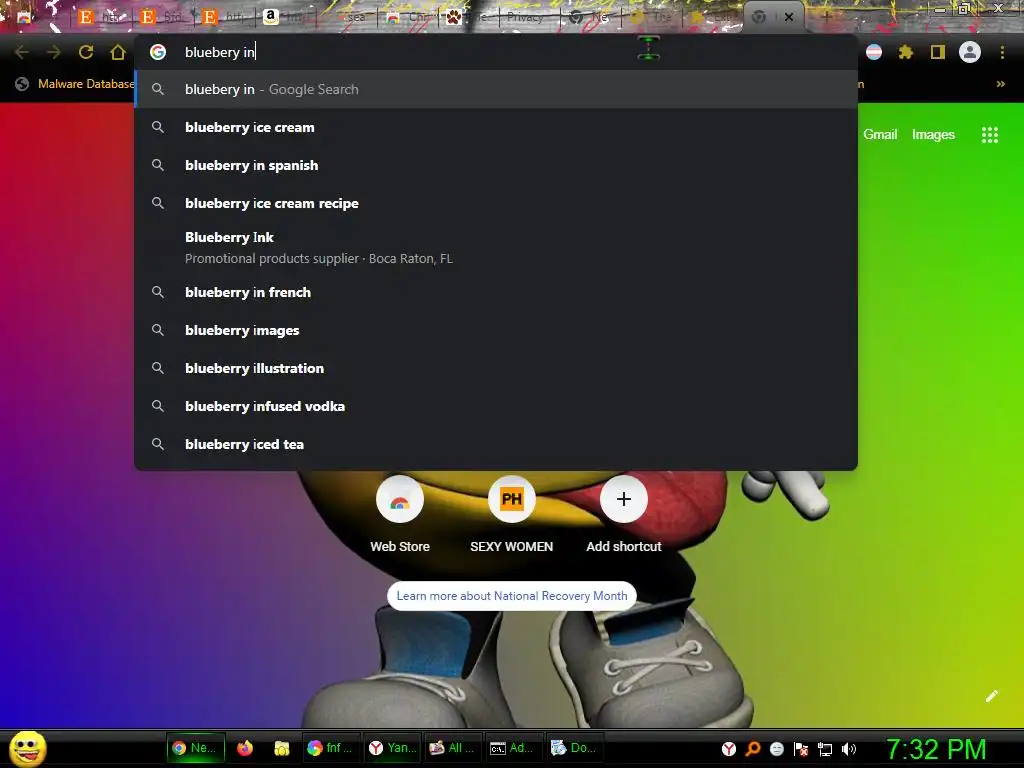1024x768 pixels.
Task: Click Learn more about National Recovery Month
Action: coord(511,596)
